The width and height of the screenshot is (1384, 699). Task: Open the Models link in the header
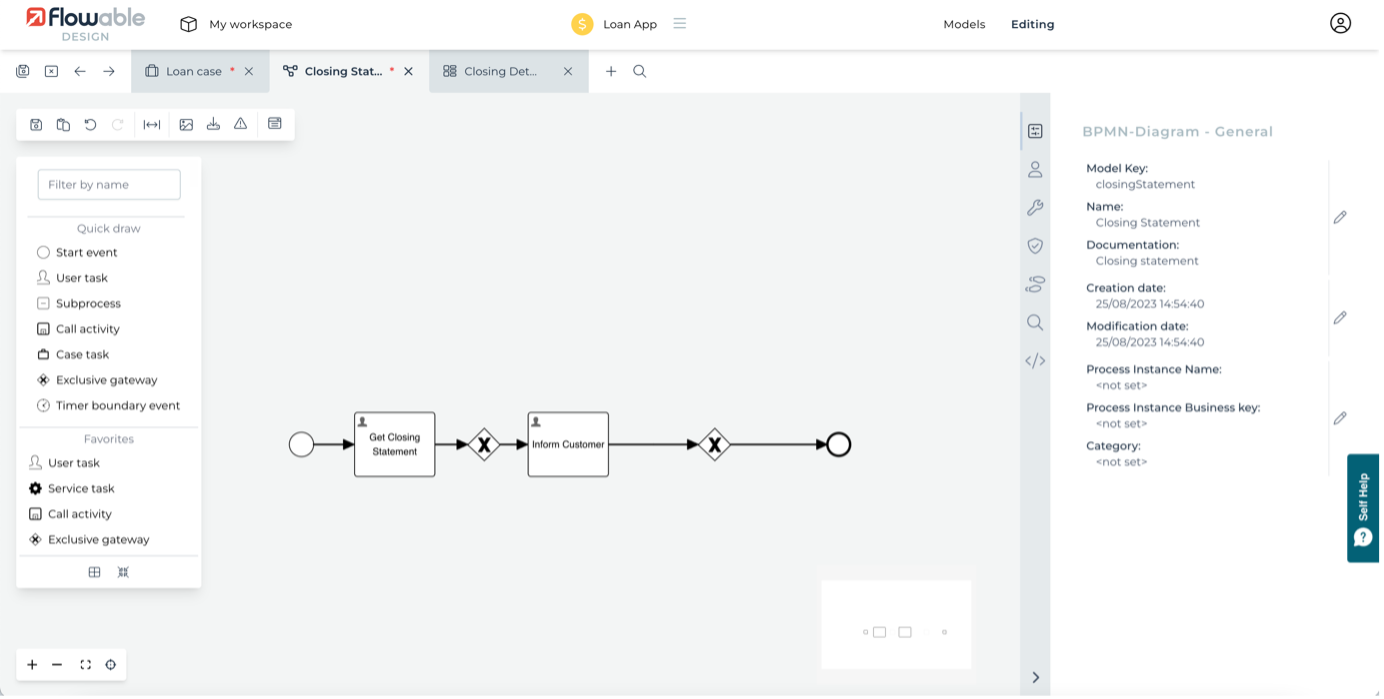click(964, 24)
